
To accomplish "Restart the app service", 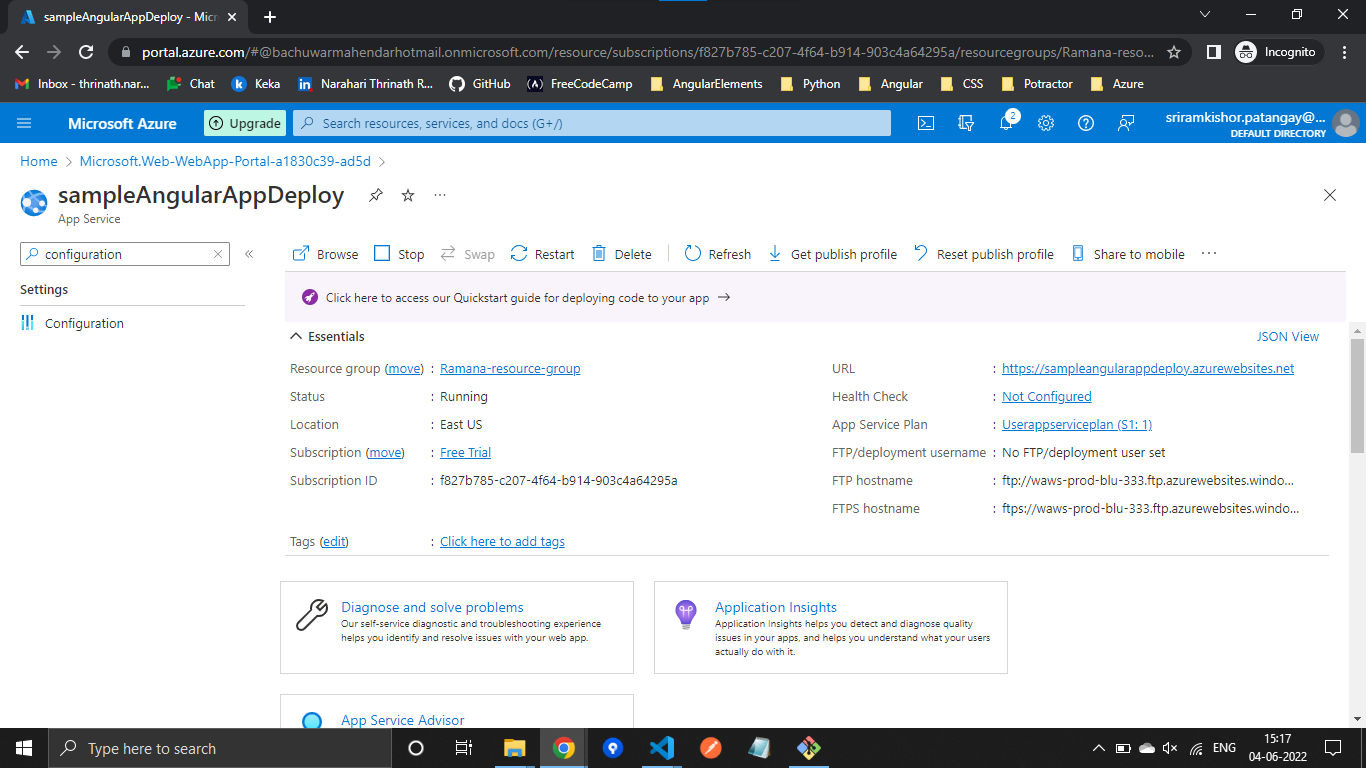I will click(x=542, y=254).
